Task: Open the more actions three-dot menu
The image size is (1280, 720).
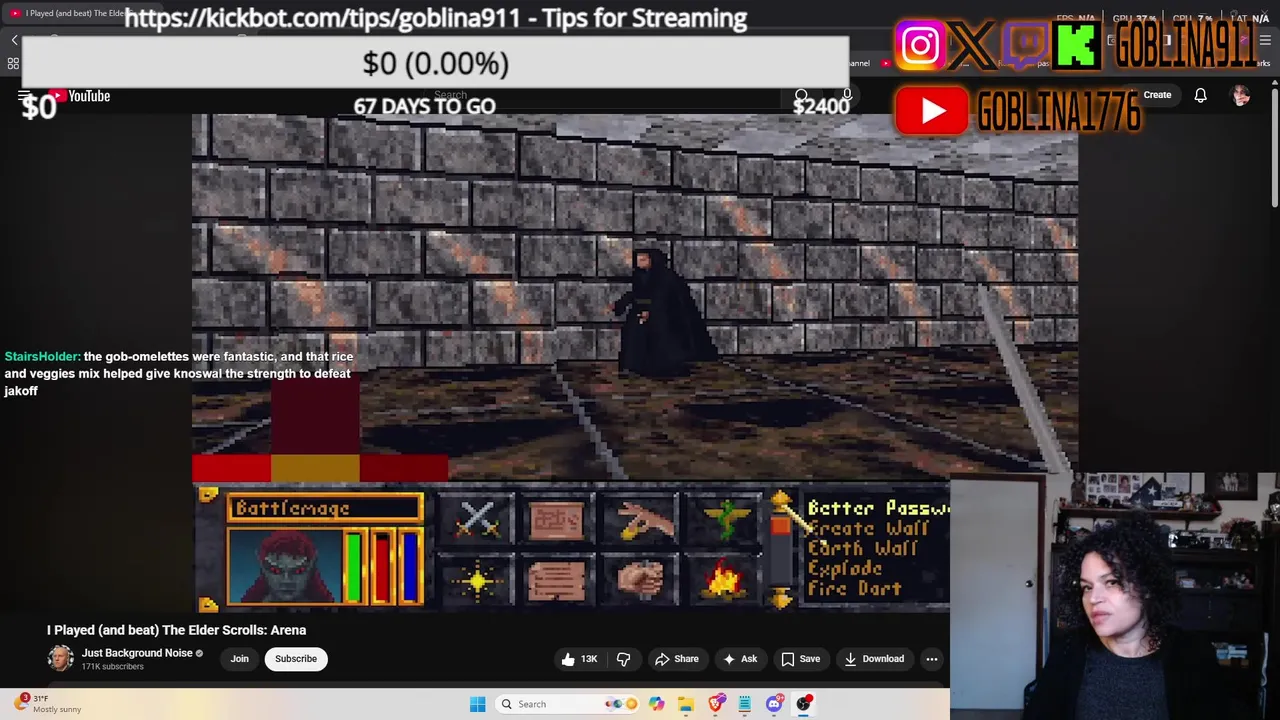Action: 932,659
